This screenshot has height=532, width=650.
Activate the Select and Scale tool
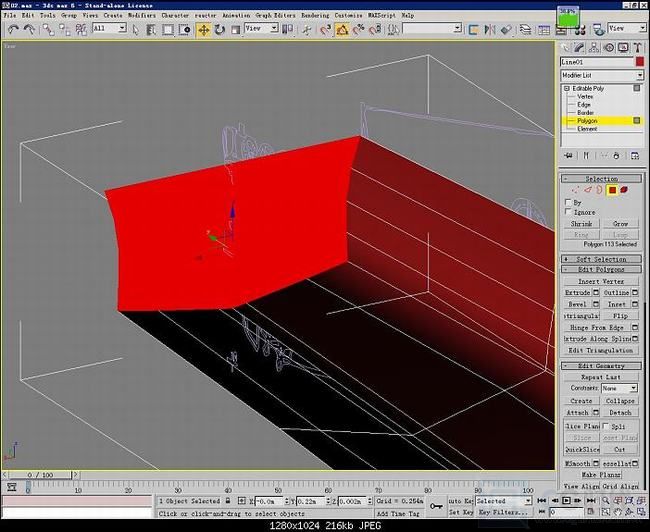235,29
